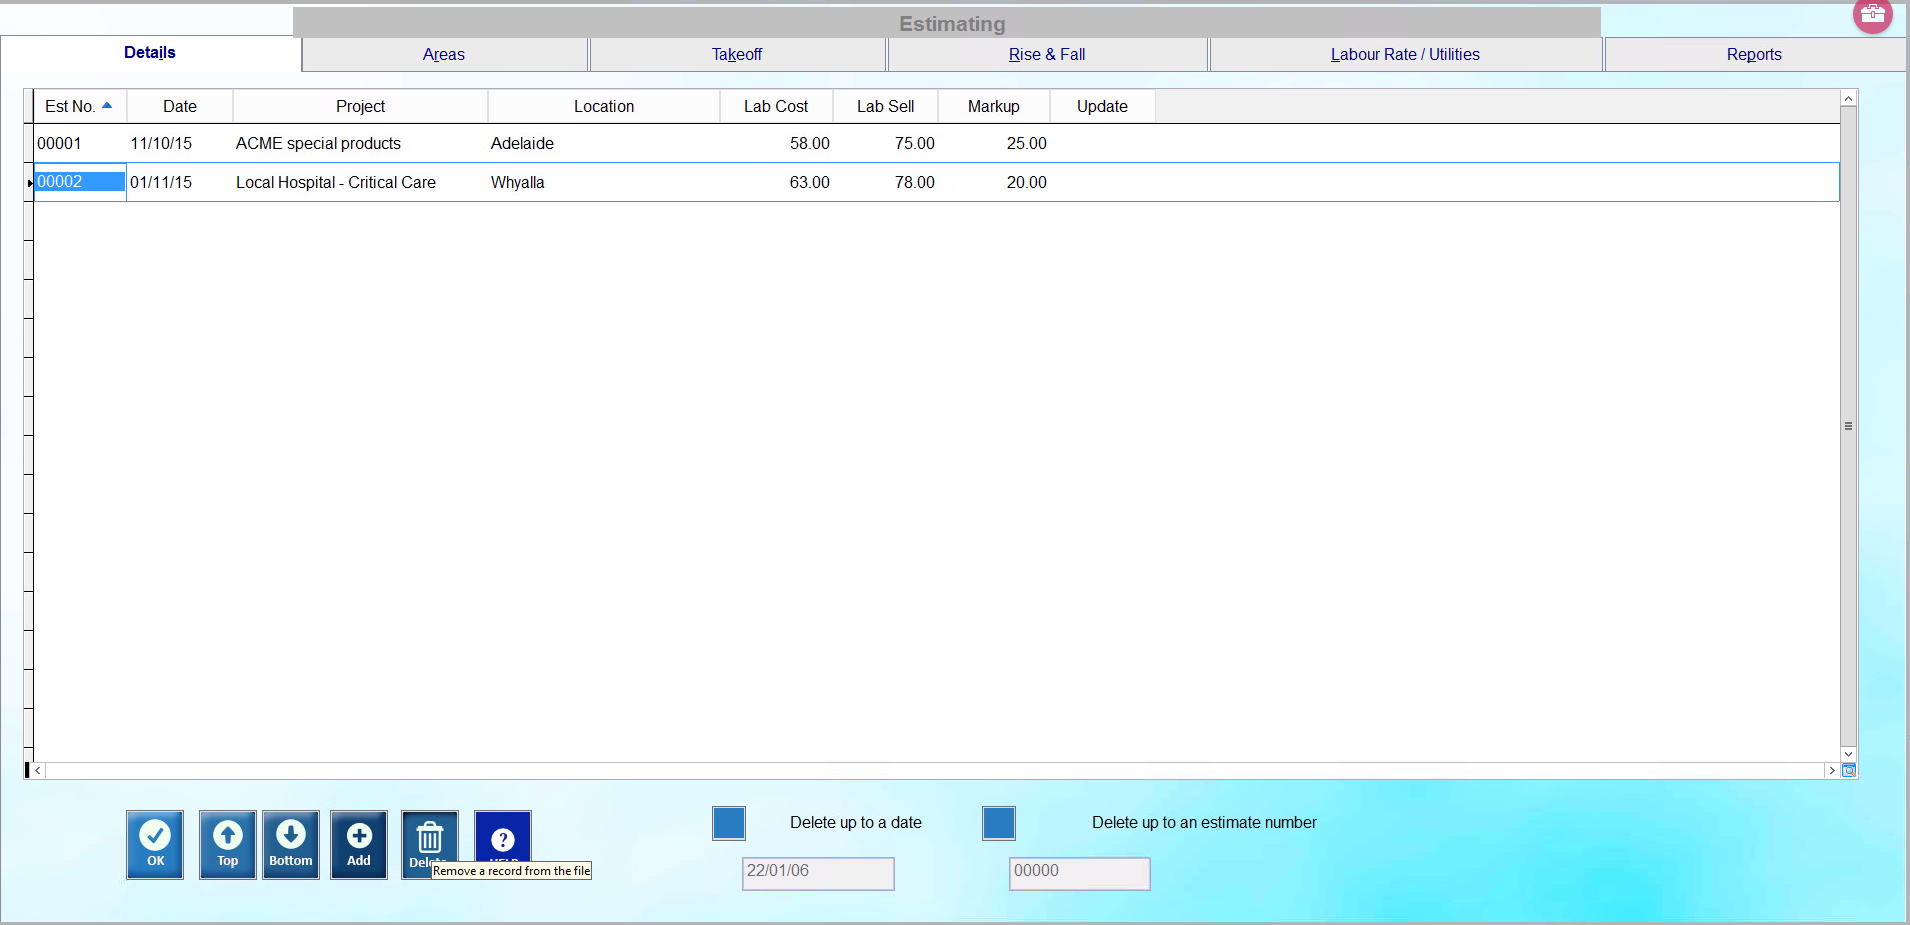Jump to Top record button
This screenshot has width=1910, height=925.
point(228,845)
